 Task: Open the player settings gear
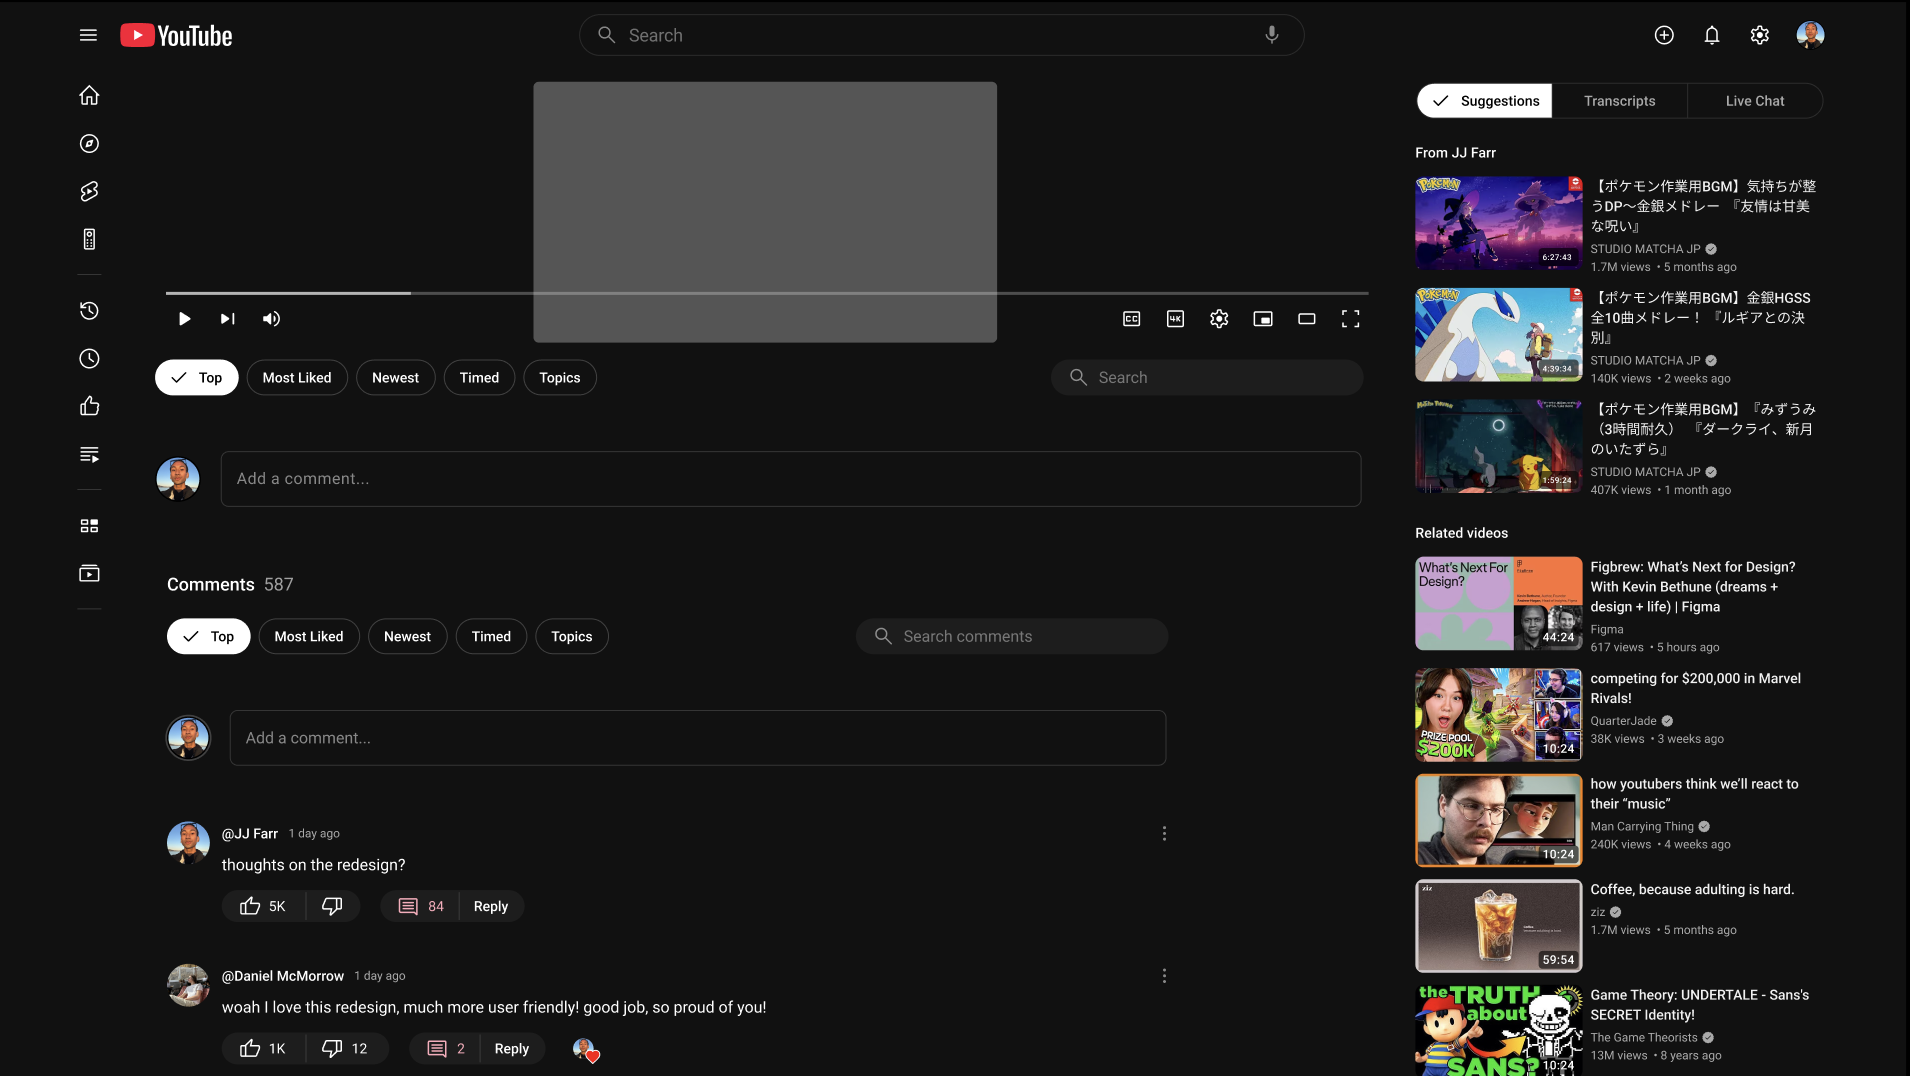pos(1219,319)
